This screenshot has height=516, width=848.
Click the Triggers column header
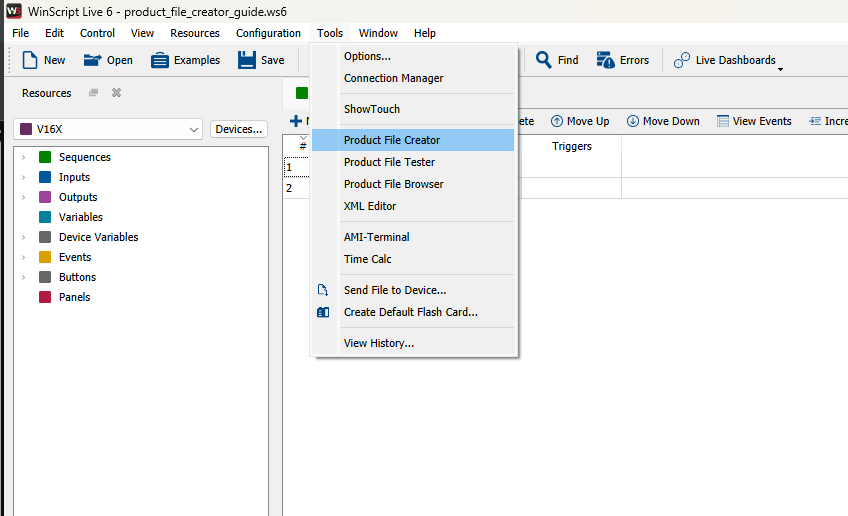coord(572,146)
